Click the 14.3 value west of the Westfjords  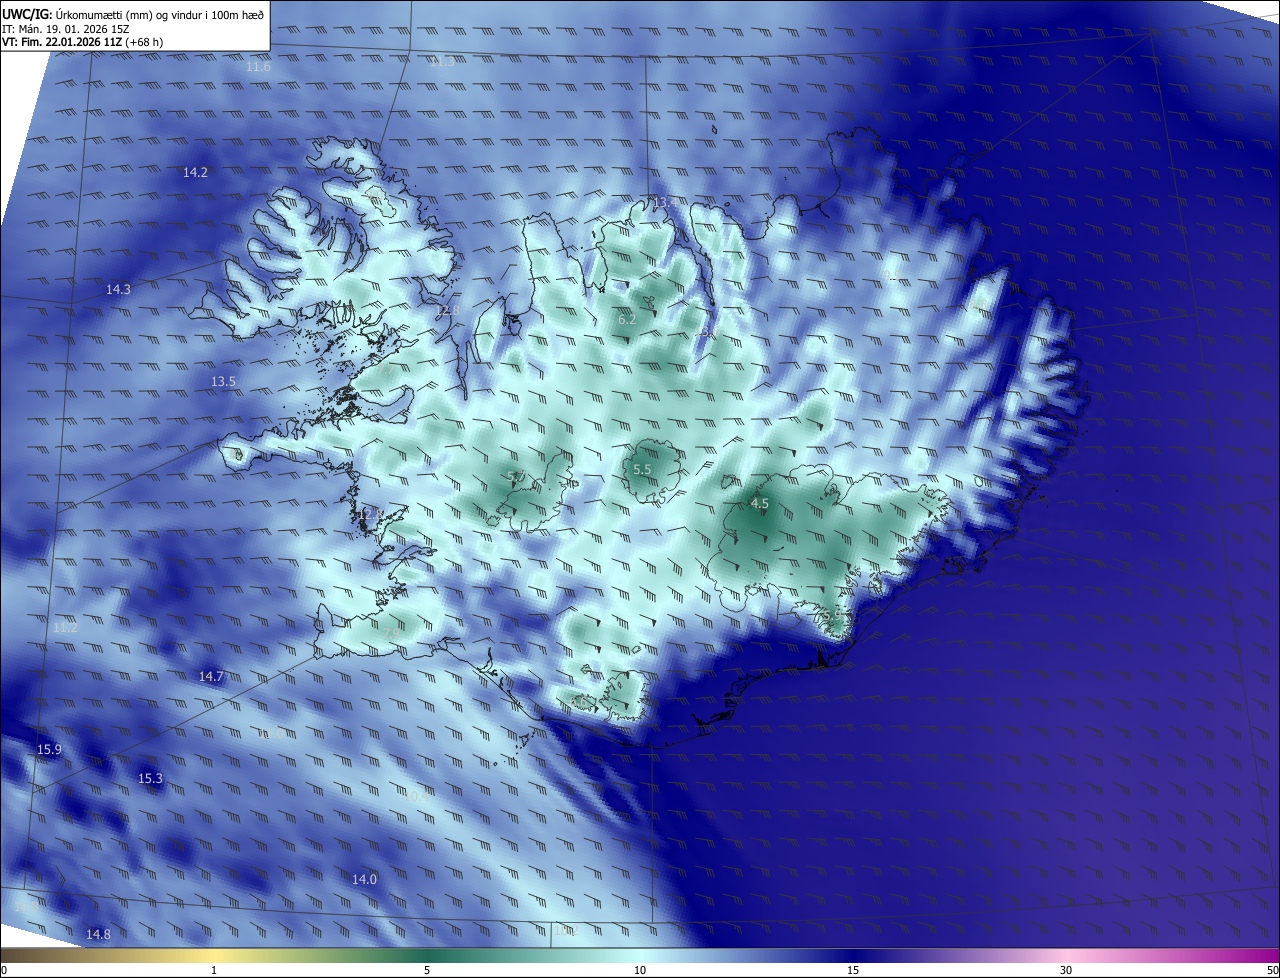tap(118, 290)
